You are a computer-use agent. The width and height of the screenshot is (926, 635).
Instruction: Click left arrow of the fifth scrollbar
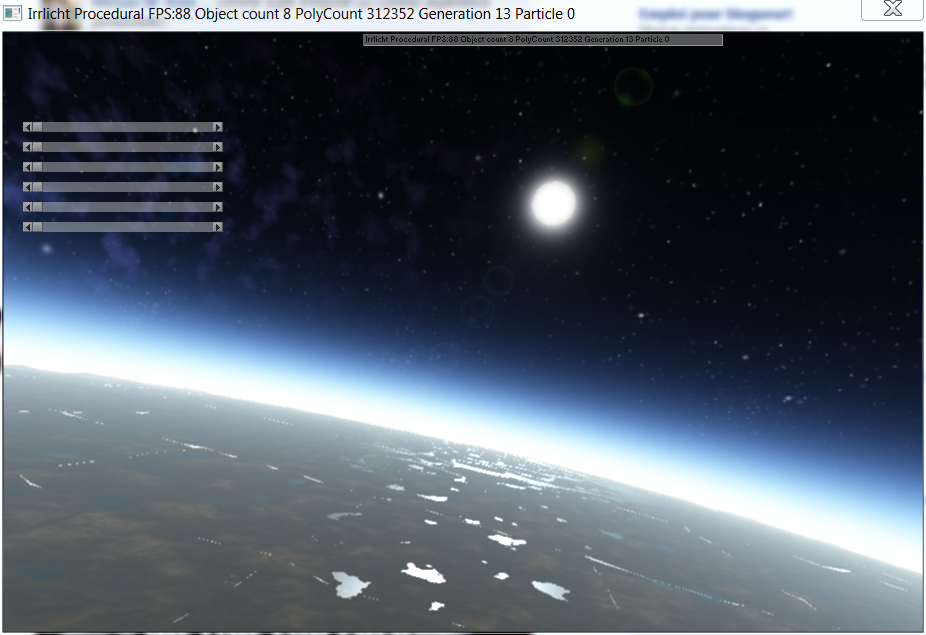(x=28, y=207)
